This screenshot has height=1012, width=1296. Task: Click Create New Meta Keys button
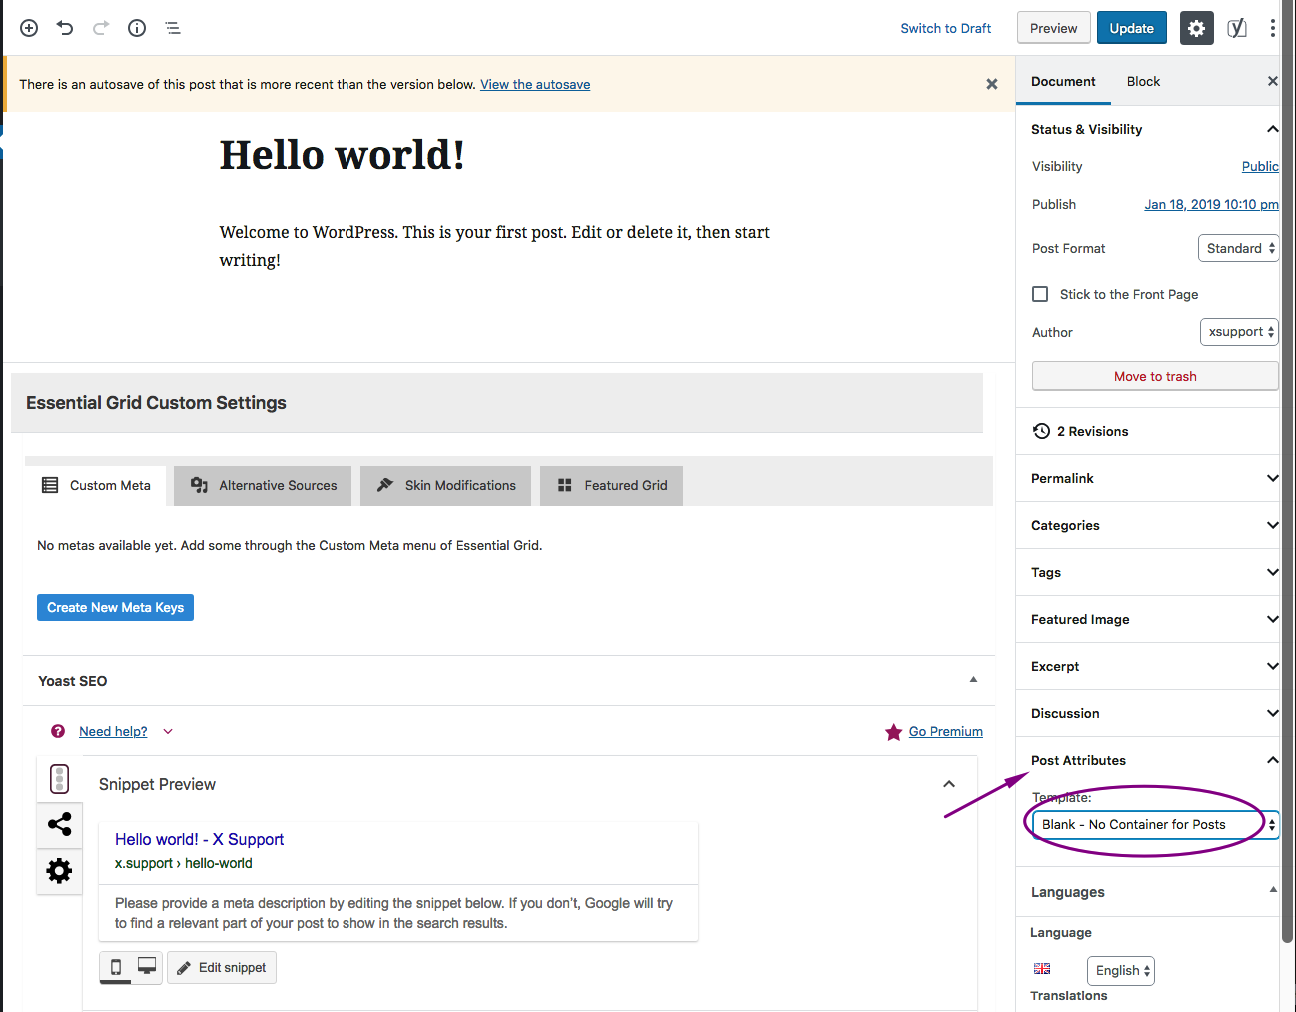pyautogui.click(x=115, y=607)
